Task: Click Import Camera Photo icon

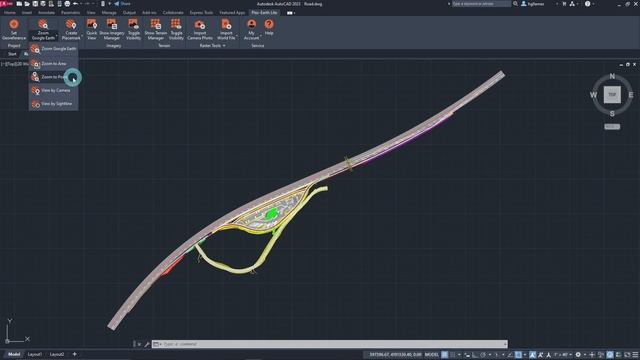Action: (x=200, y=24)
